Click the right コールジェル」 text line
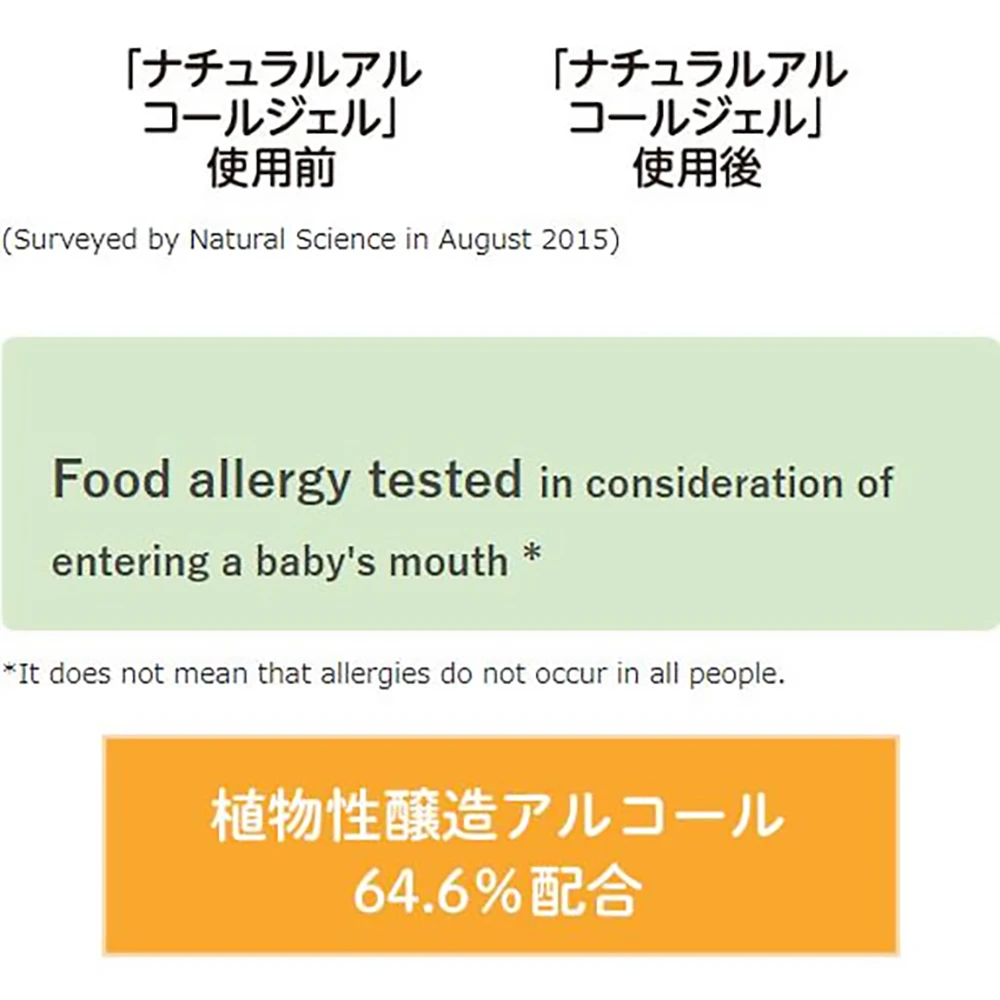This screenshot has width=1000, height=1000. [697, 121]
